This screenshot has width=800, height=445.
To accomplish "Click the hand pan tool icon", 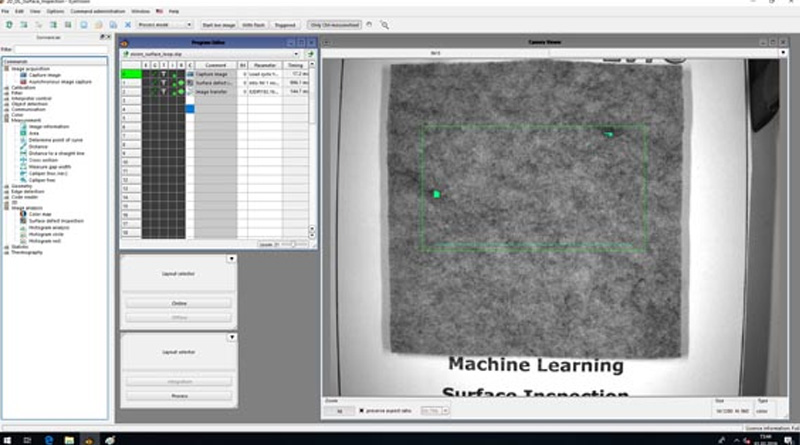I will (x=370, y=24).
